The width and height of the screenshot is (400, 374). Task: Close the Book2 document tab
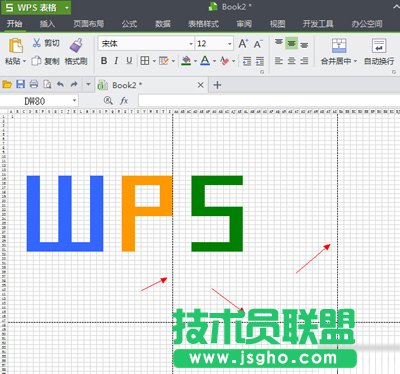pyautogui.click(x=201, y=85)
